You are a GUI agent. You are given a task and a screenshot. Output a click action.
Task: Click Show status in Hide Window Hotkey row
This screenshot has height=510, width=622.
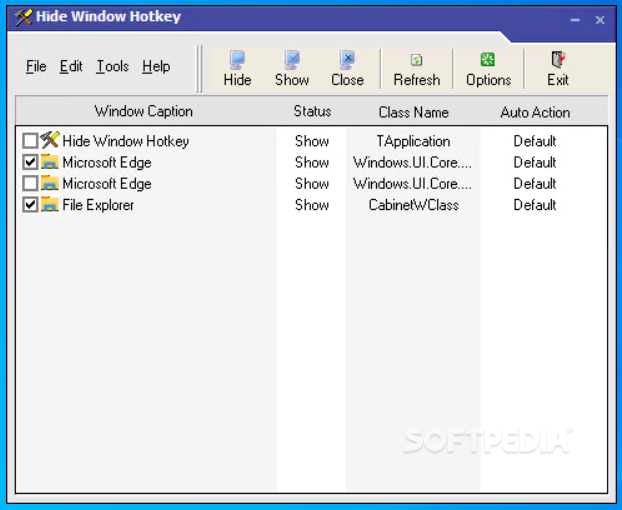312,141
